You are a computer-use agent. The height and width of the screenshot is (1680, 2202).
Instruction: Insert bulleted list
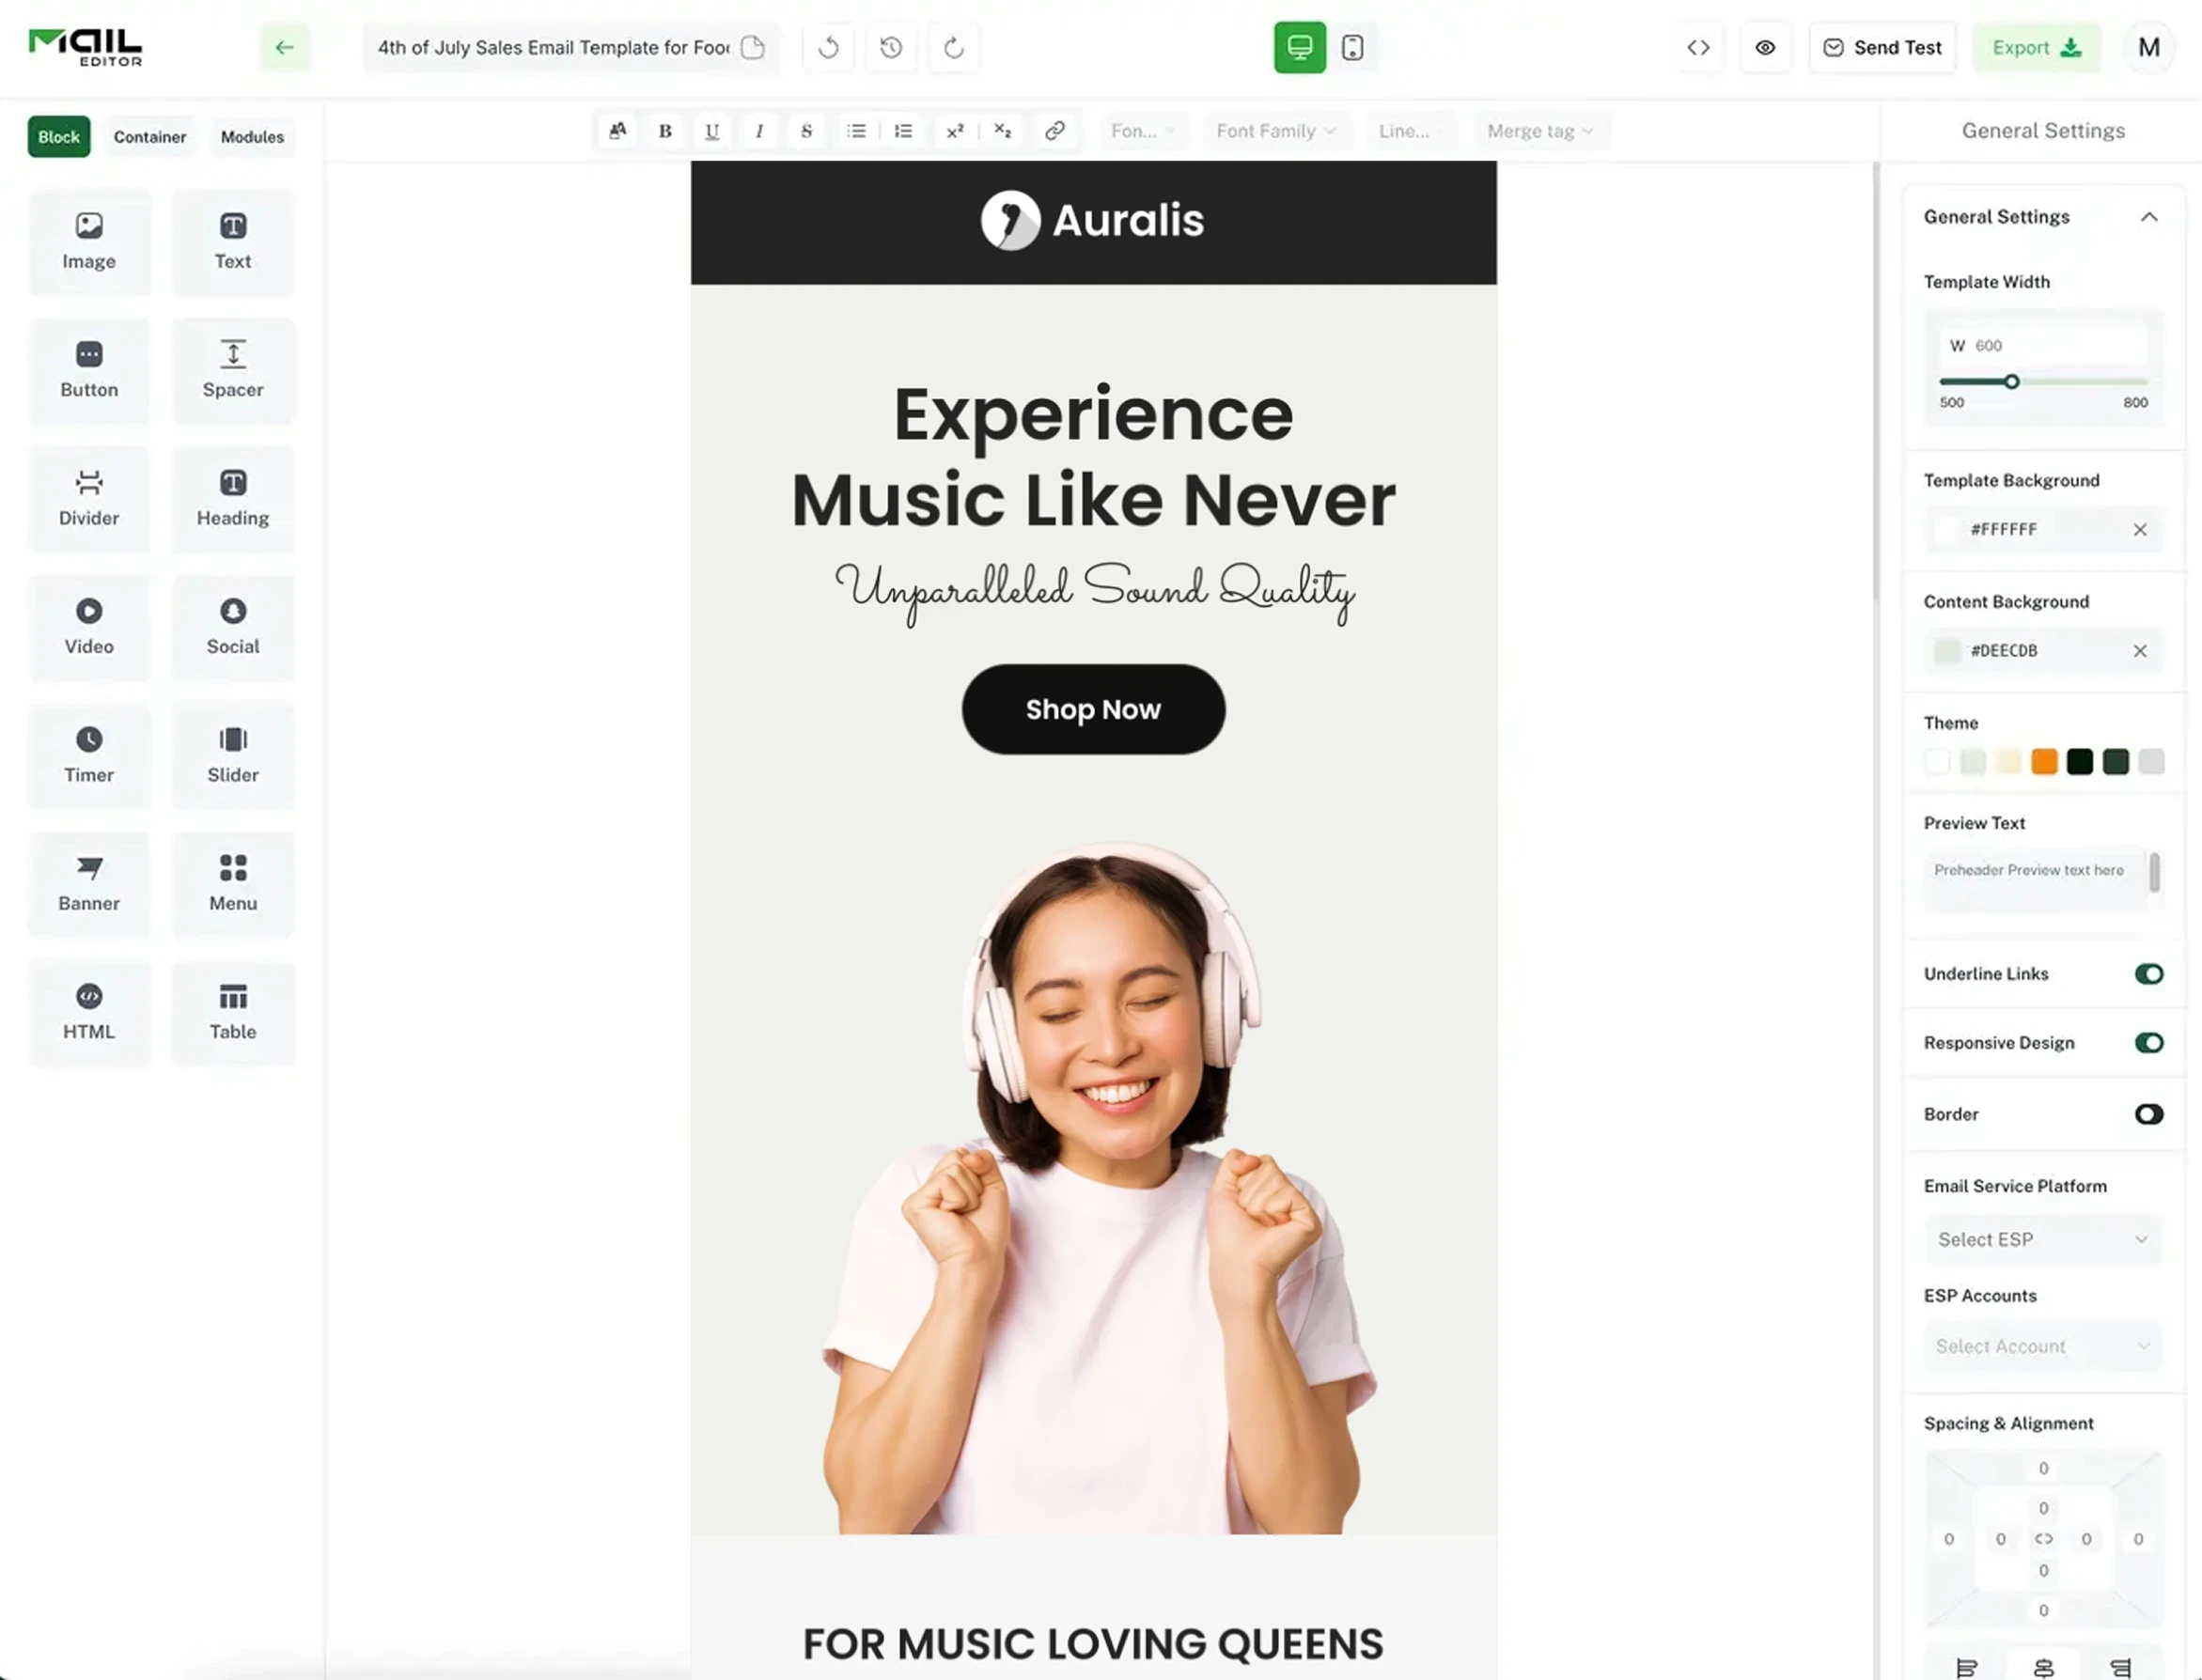tap(856, 131)
